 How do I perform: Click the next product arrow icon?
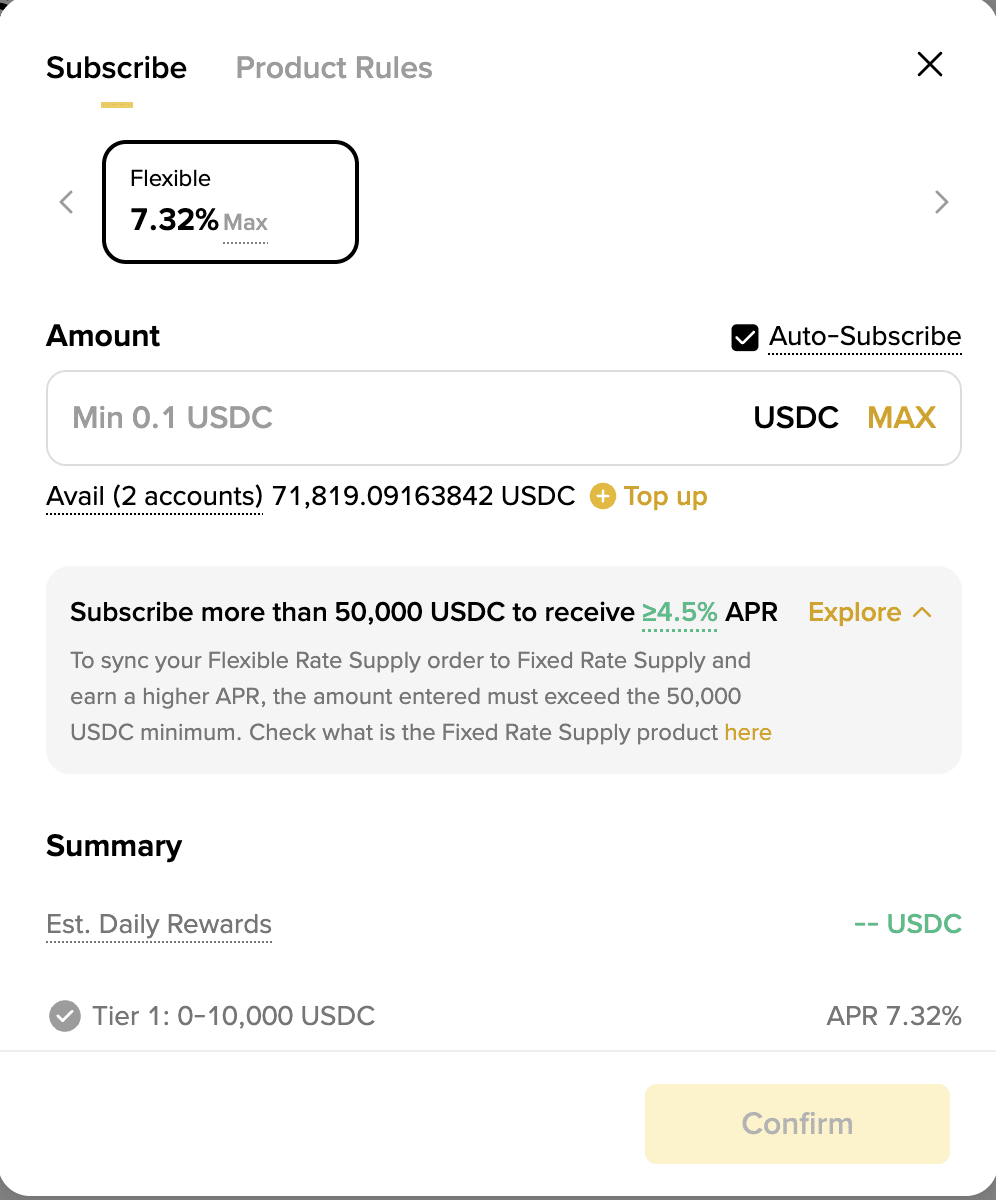(x=941, y=202)
